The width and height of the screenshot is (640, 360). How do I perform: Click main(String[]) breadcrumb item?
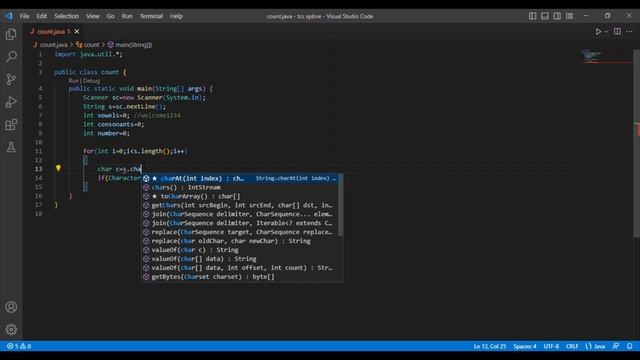pos(133,45)
